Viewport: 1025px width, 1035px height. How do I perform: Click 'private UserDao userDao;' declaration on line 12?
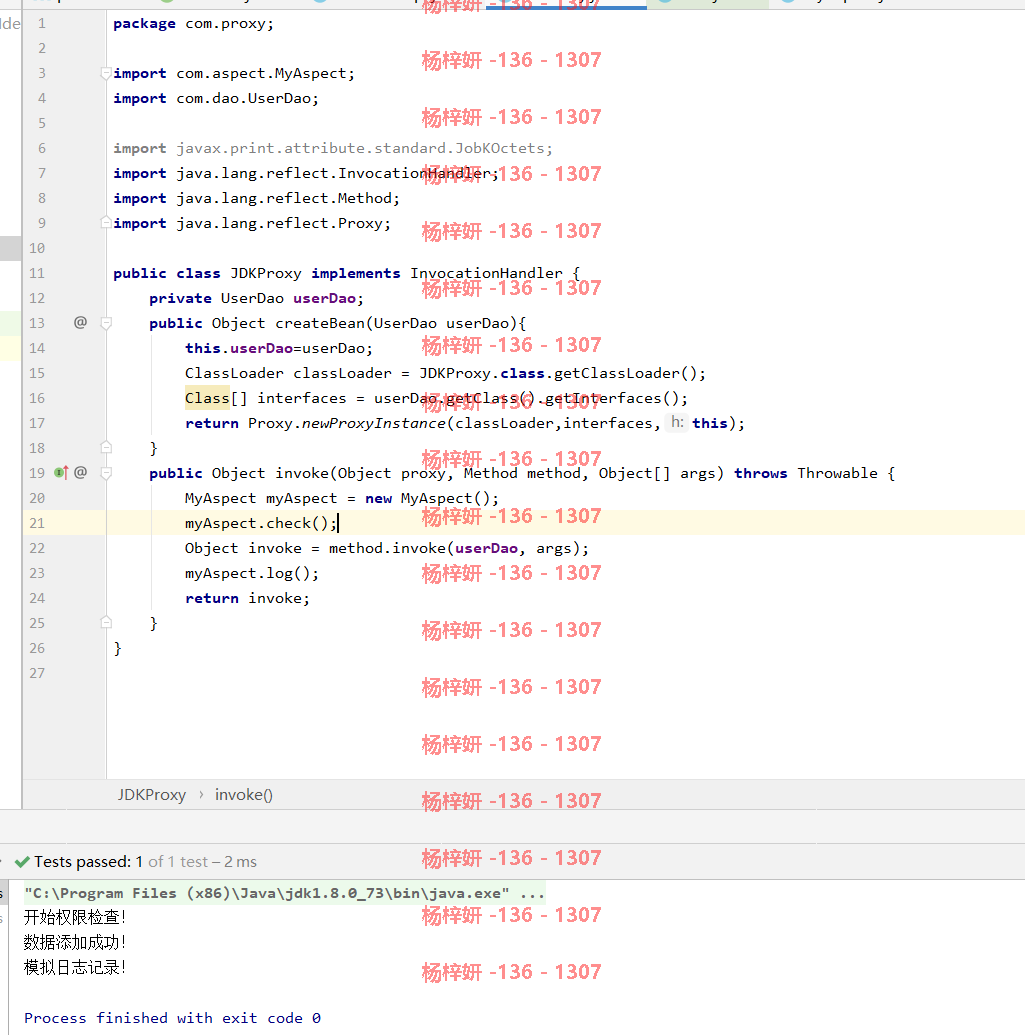[x=256, y=298]
